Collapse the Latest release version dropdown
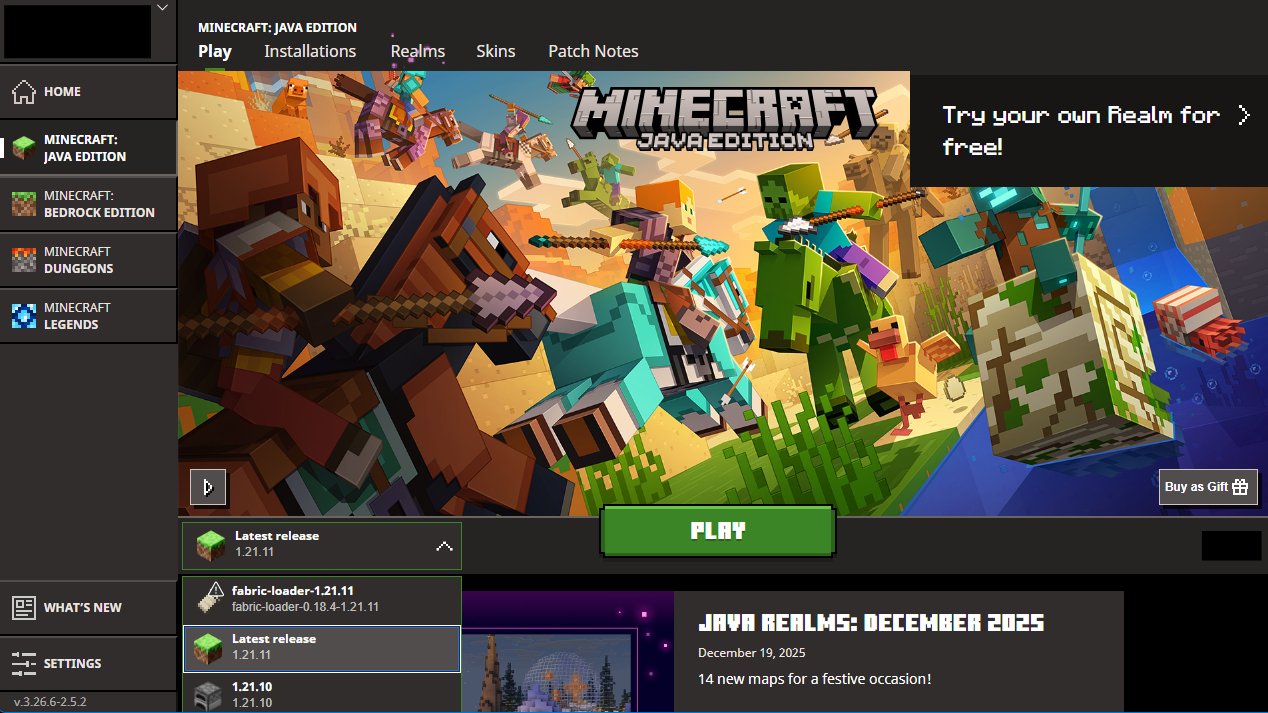The height and width of the screenshot is (713, 1268). (322, 545)
